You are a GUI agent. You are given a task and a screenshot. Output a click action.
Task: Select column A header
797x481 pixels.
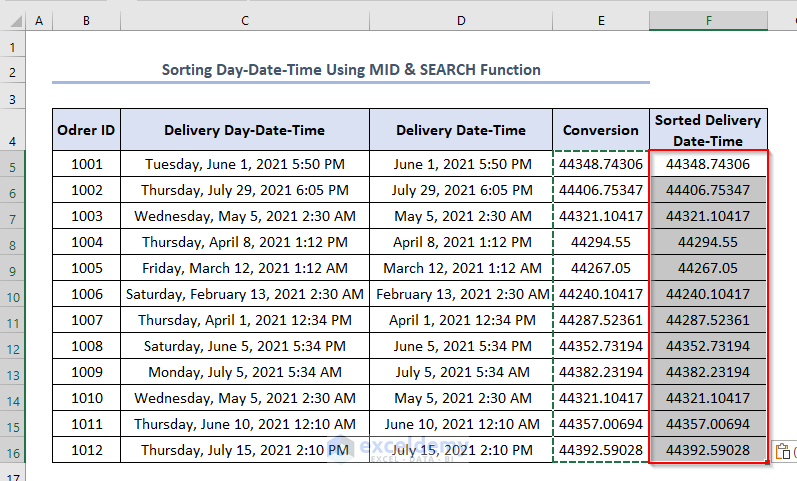pyautogui.click(x=38, y=20)
